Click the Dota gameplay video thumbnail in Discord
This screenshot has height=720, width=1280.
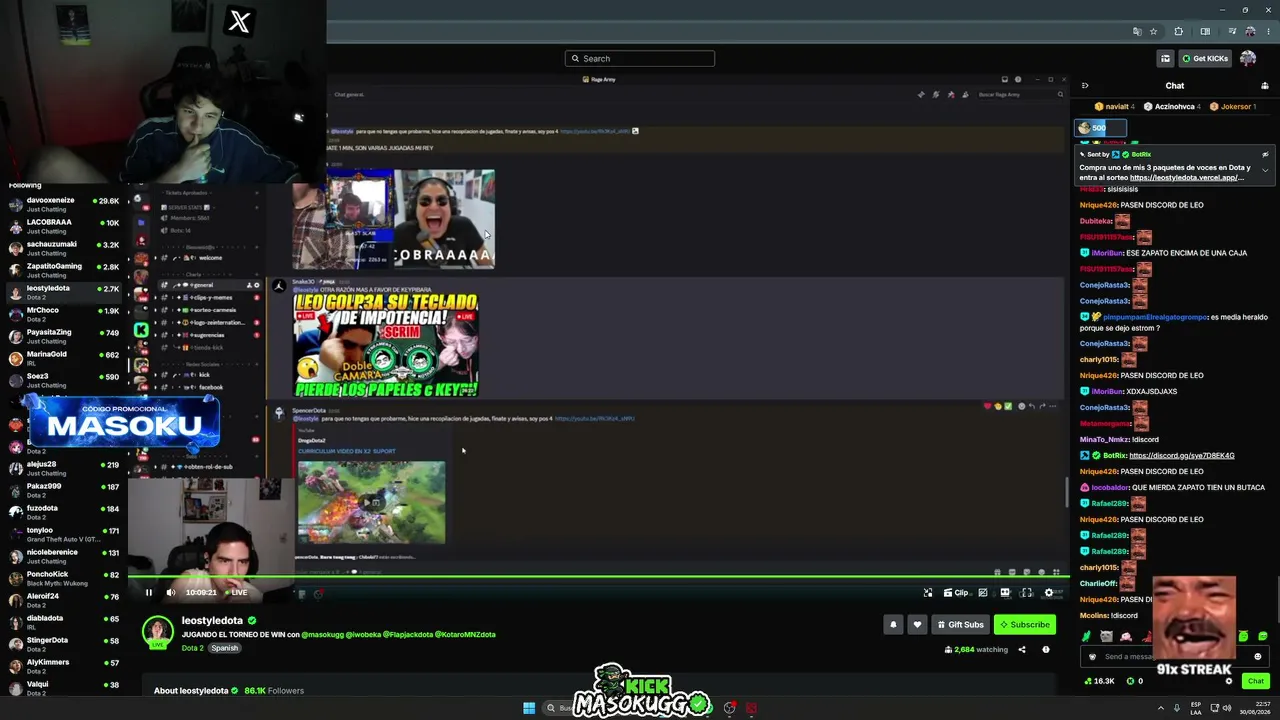(x=371, y=502)
